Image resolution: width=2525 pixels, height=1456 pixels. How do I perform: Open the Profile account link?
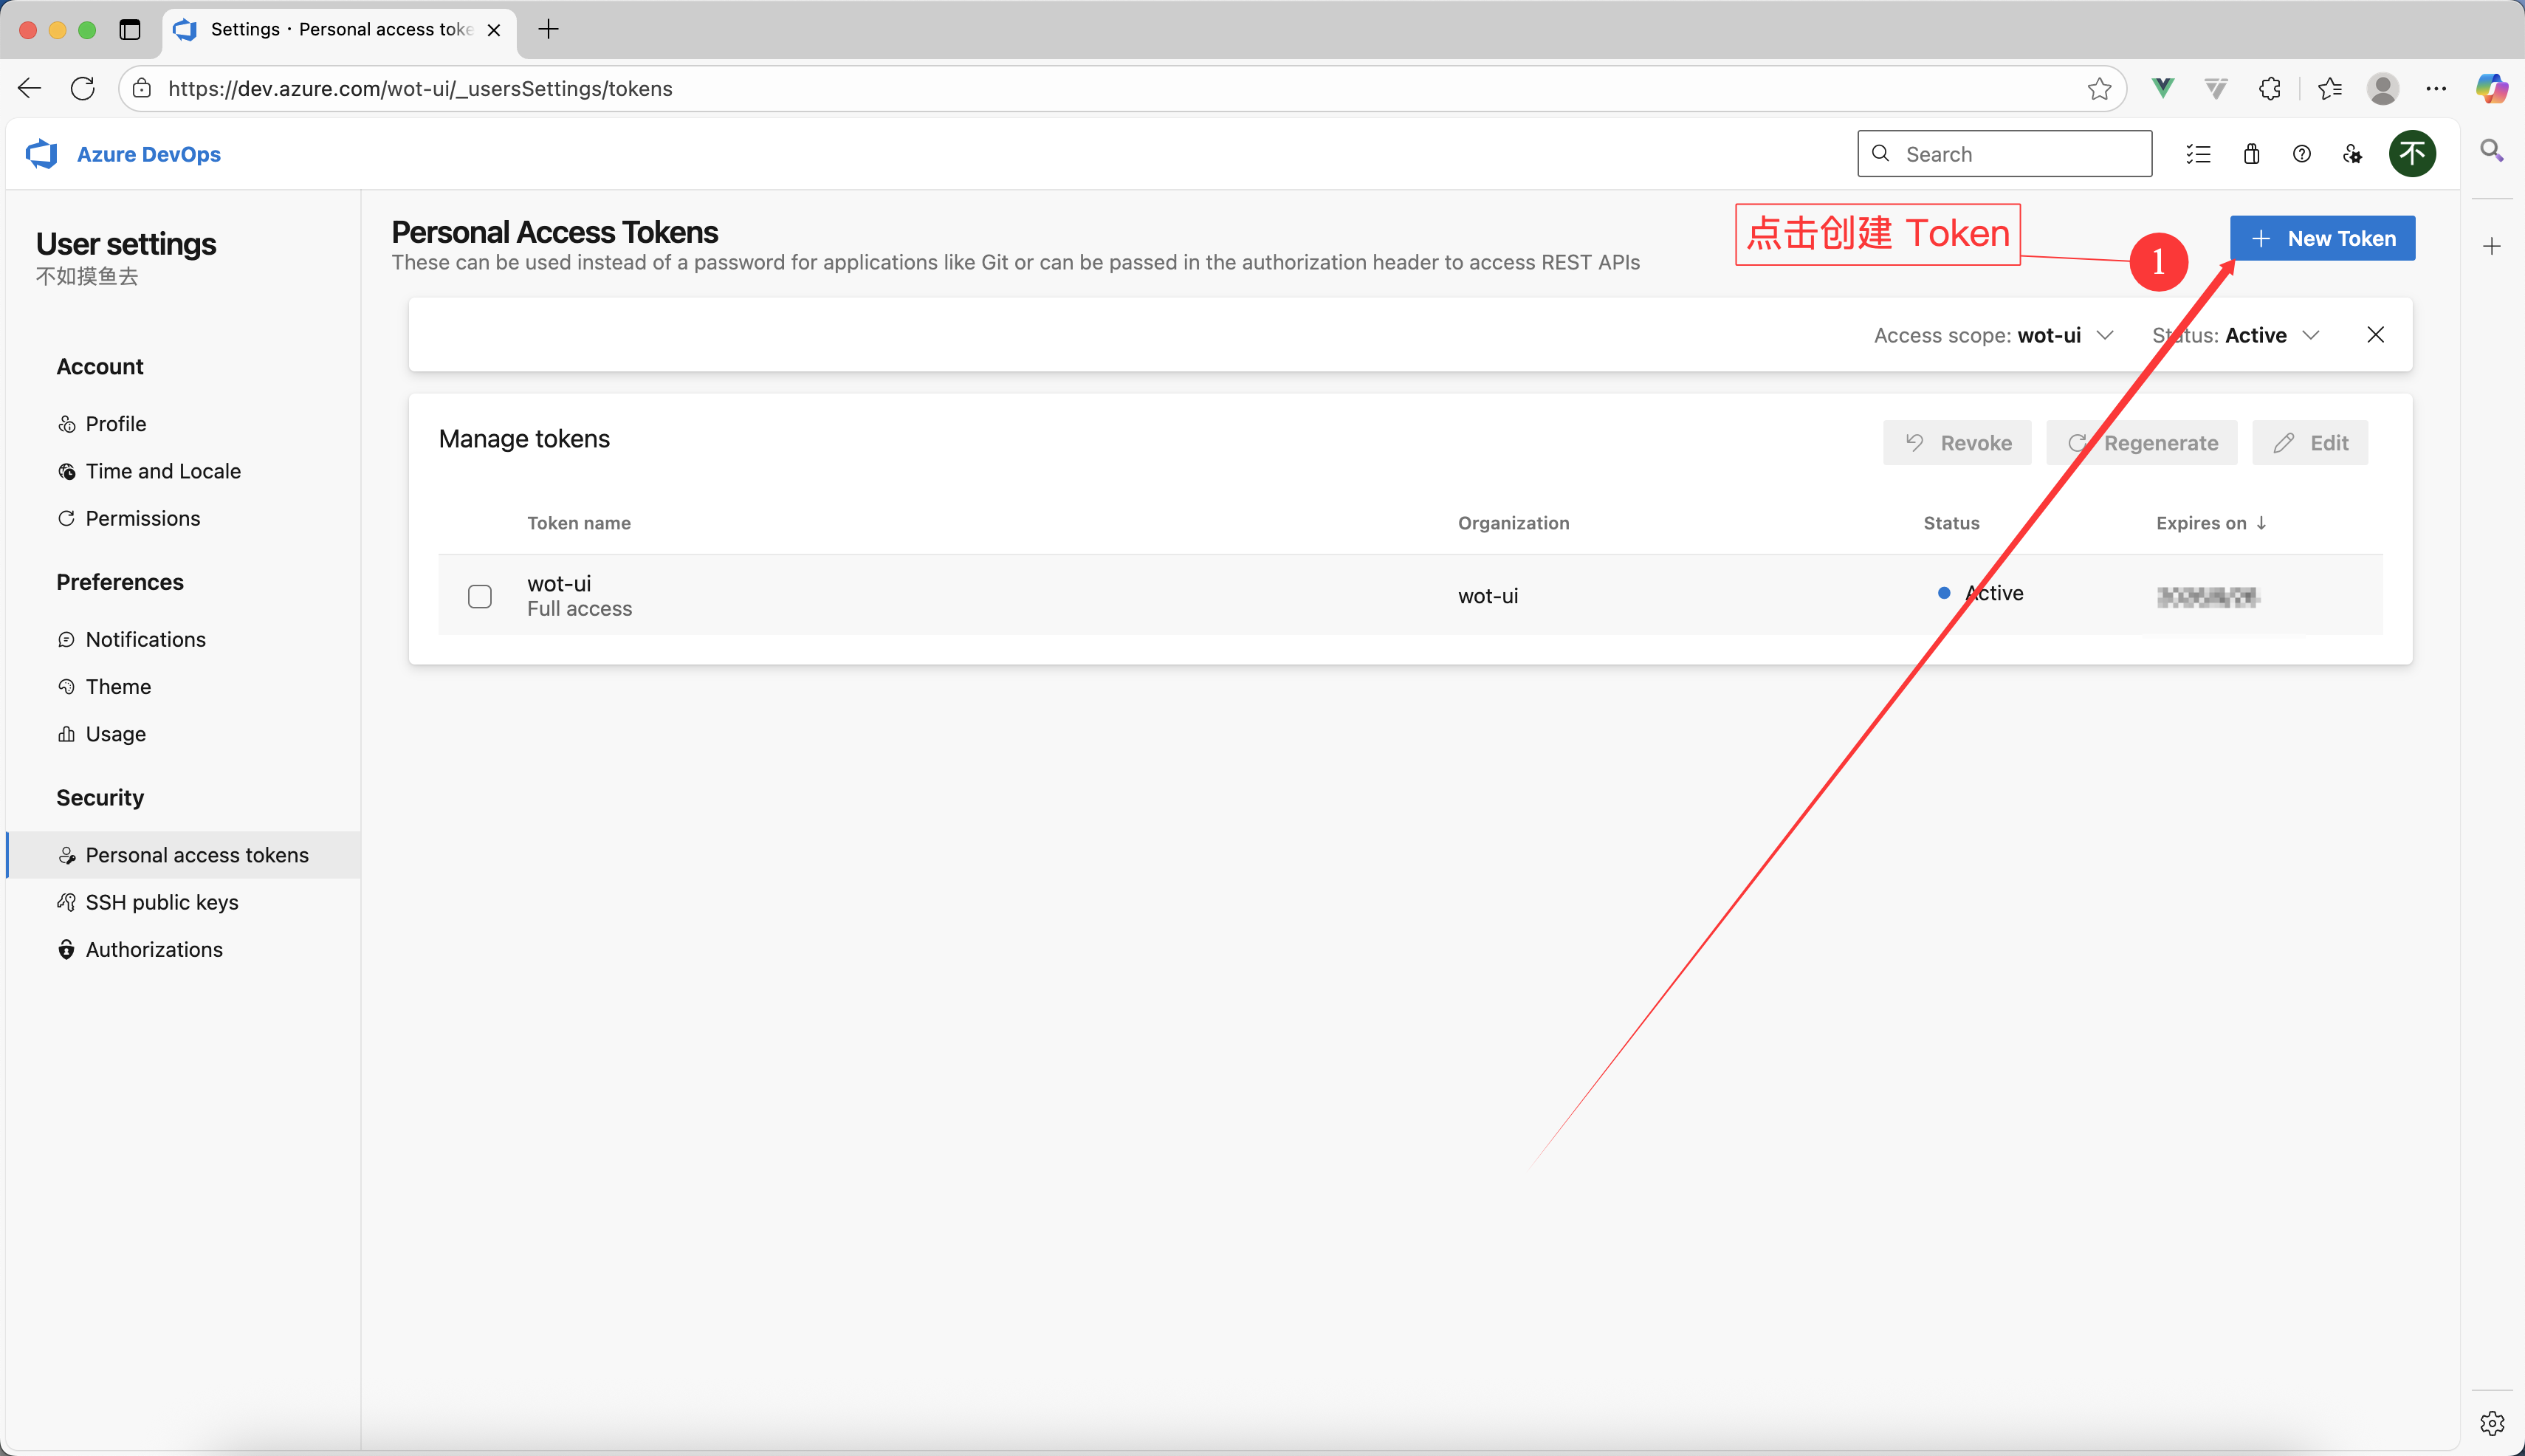(116, 424)
